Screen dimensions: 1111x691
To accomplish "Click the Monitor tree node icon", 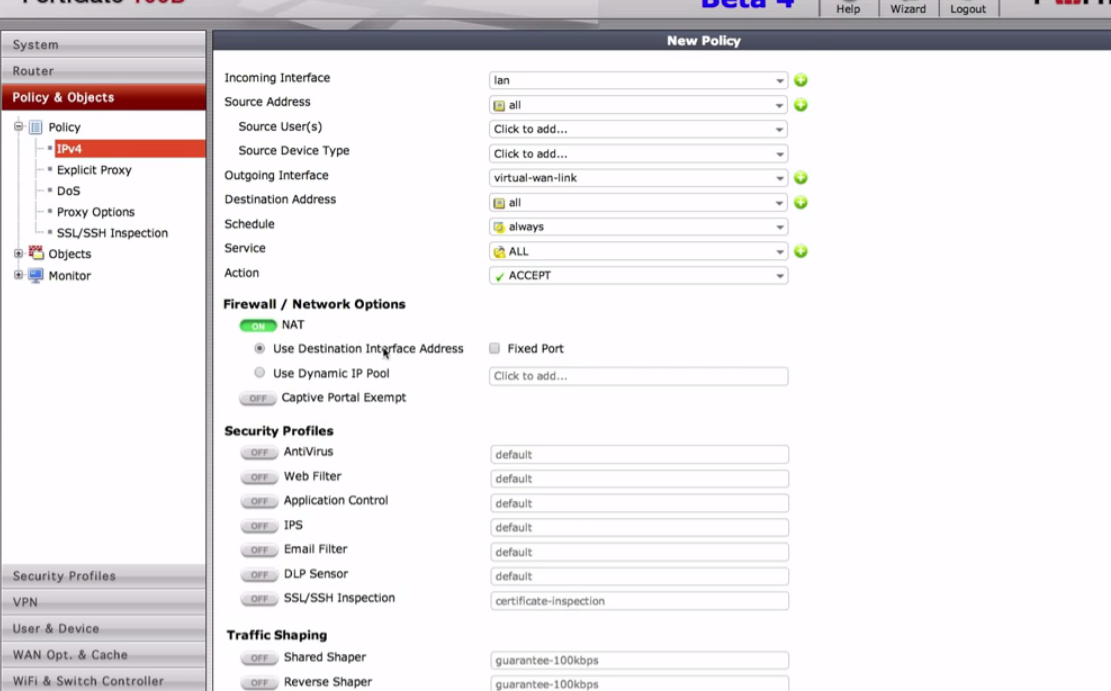I will (x=35, y=275).
